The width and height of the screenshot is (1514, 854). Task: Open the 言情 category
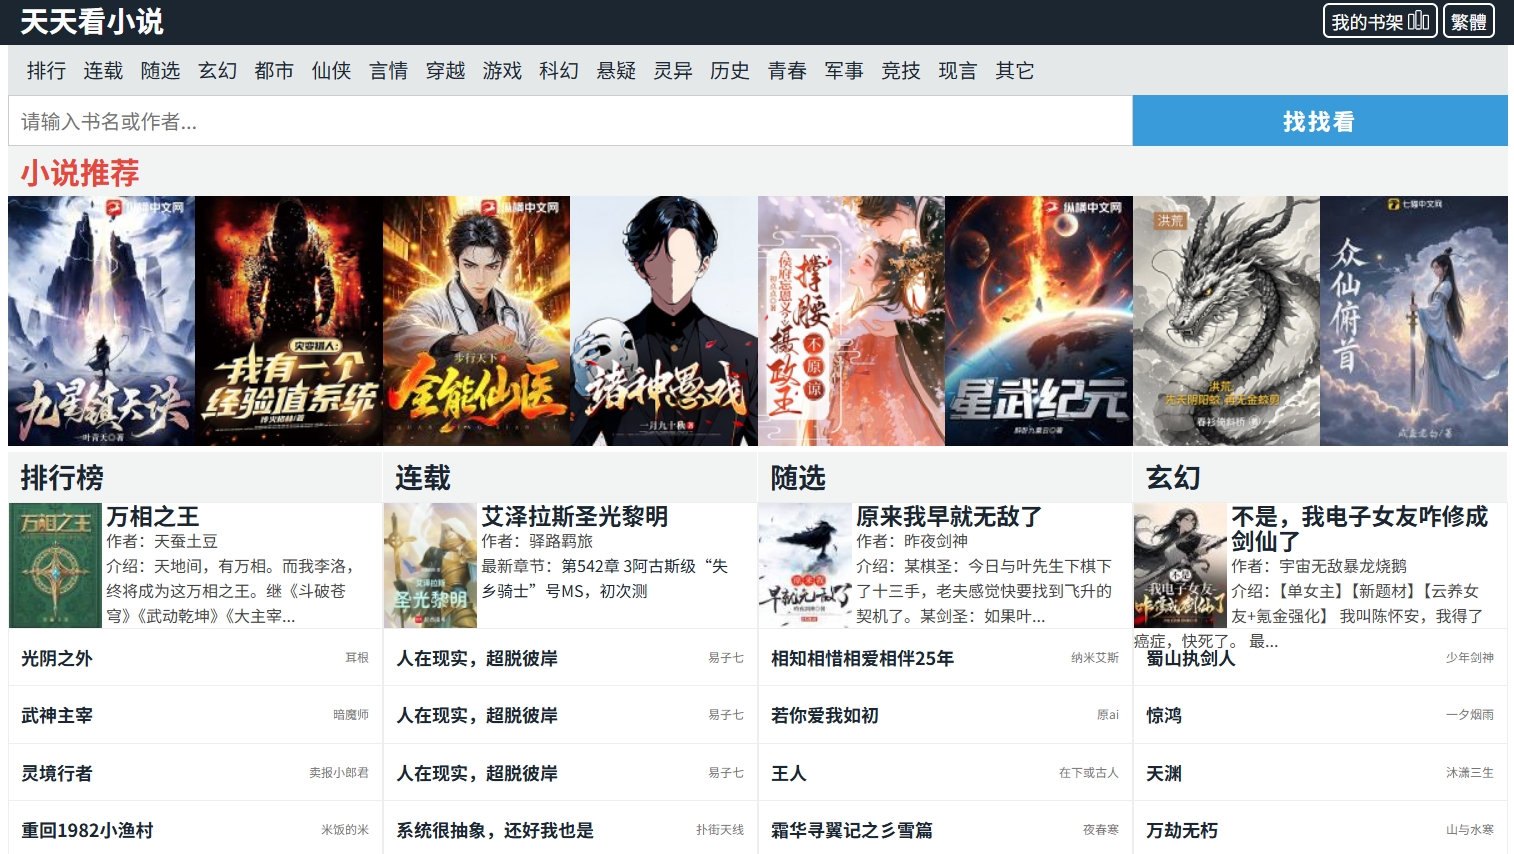point(388,70)
